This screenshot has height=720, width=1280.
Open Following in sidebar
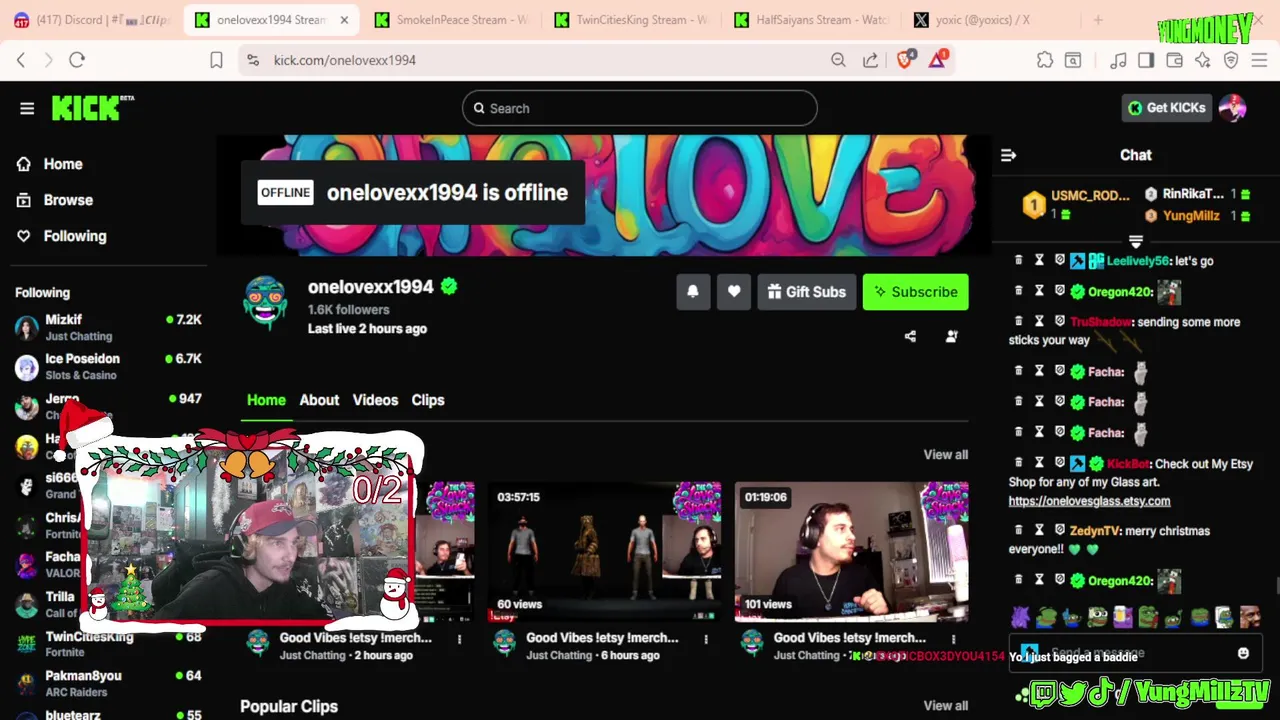click(x=75, y=236)
